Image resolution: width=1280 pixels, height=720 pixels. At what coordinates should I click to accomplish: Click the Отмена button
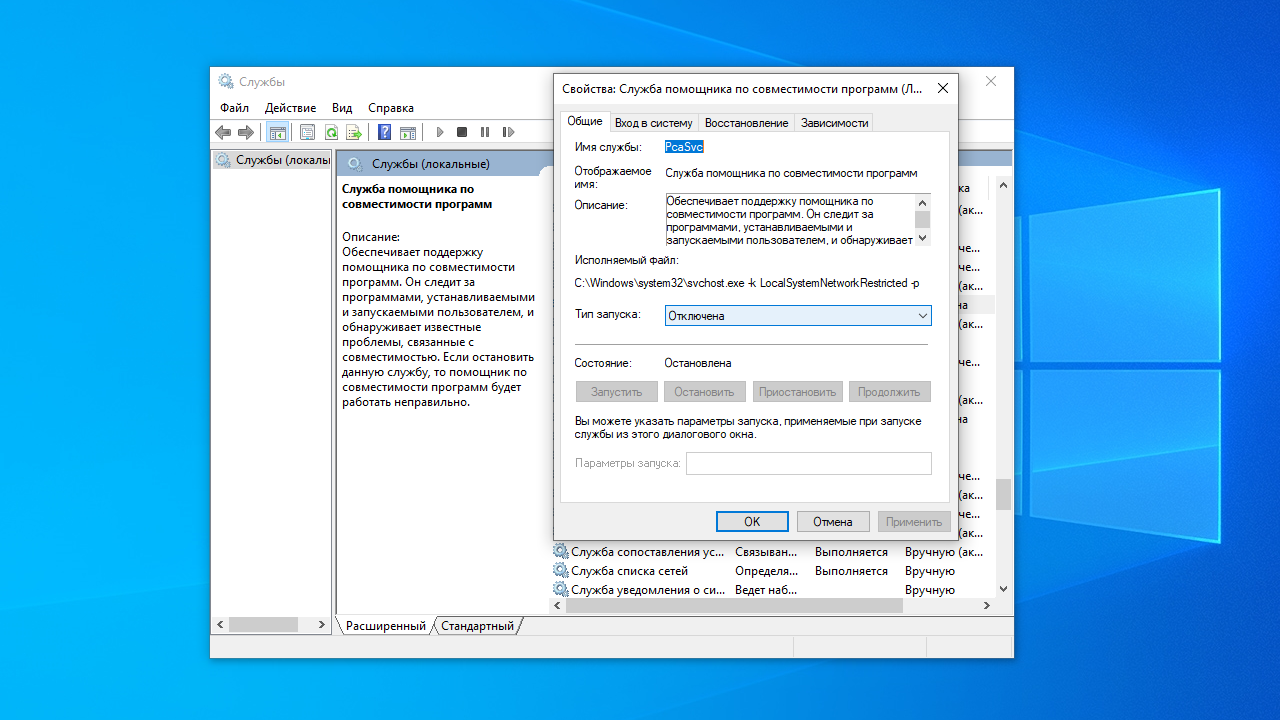point(833,522)
